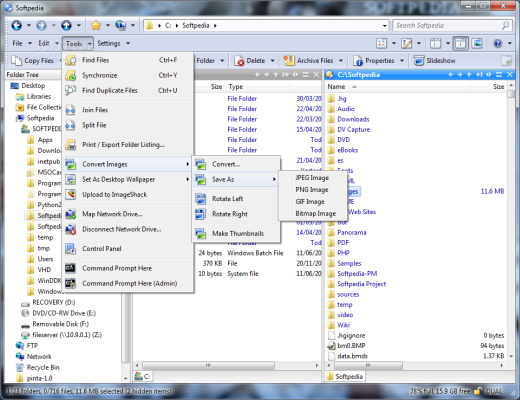Image resolution: width=520 pixels, height=400 pixels.
Task: Click Disconnect Network Drive entry
Action: 128,229
